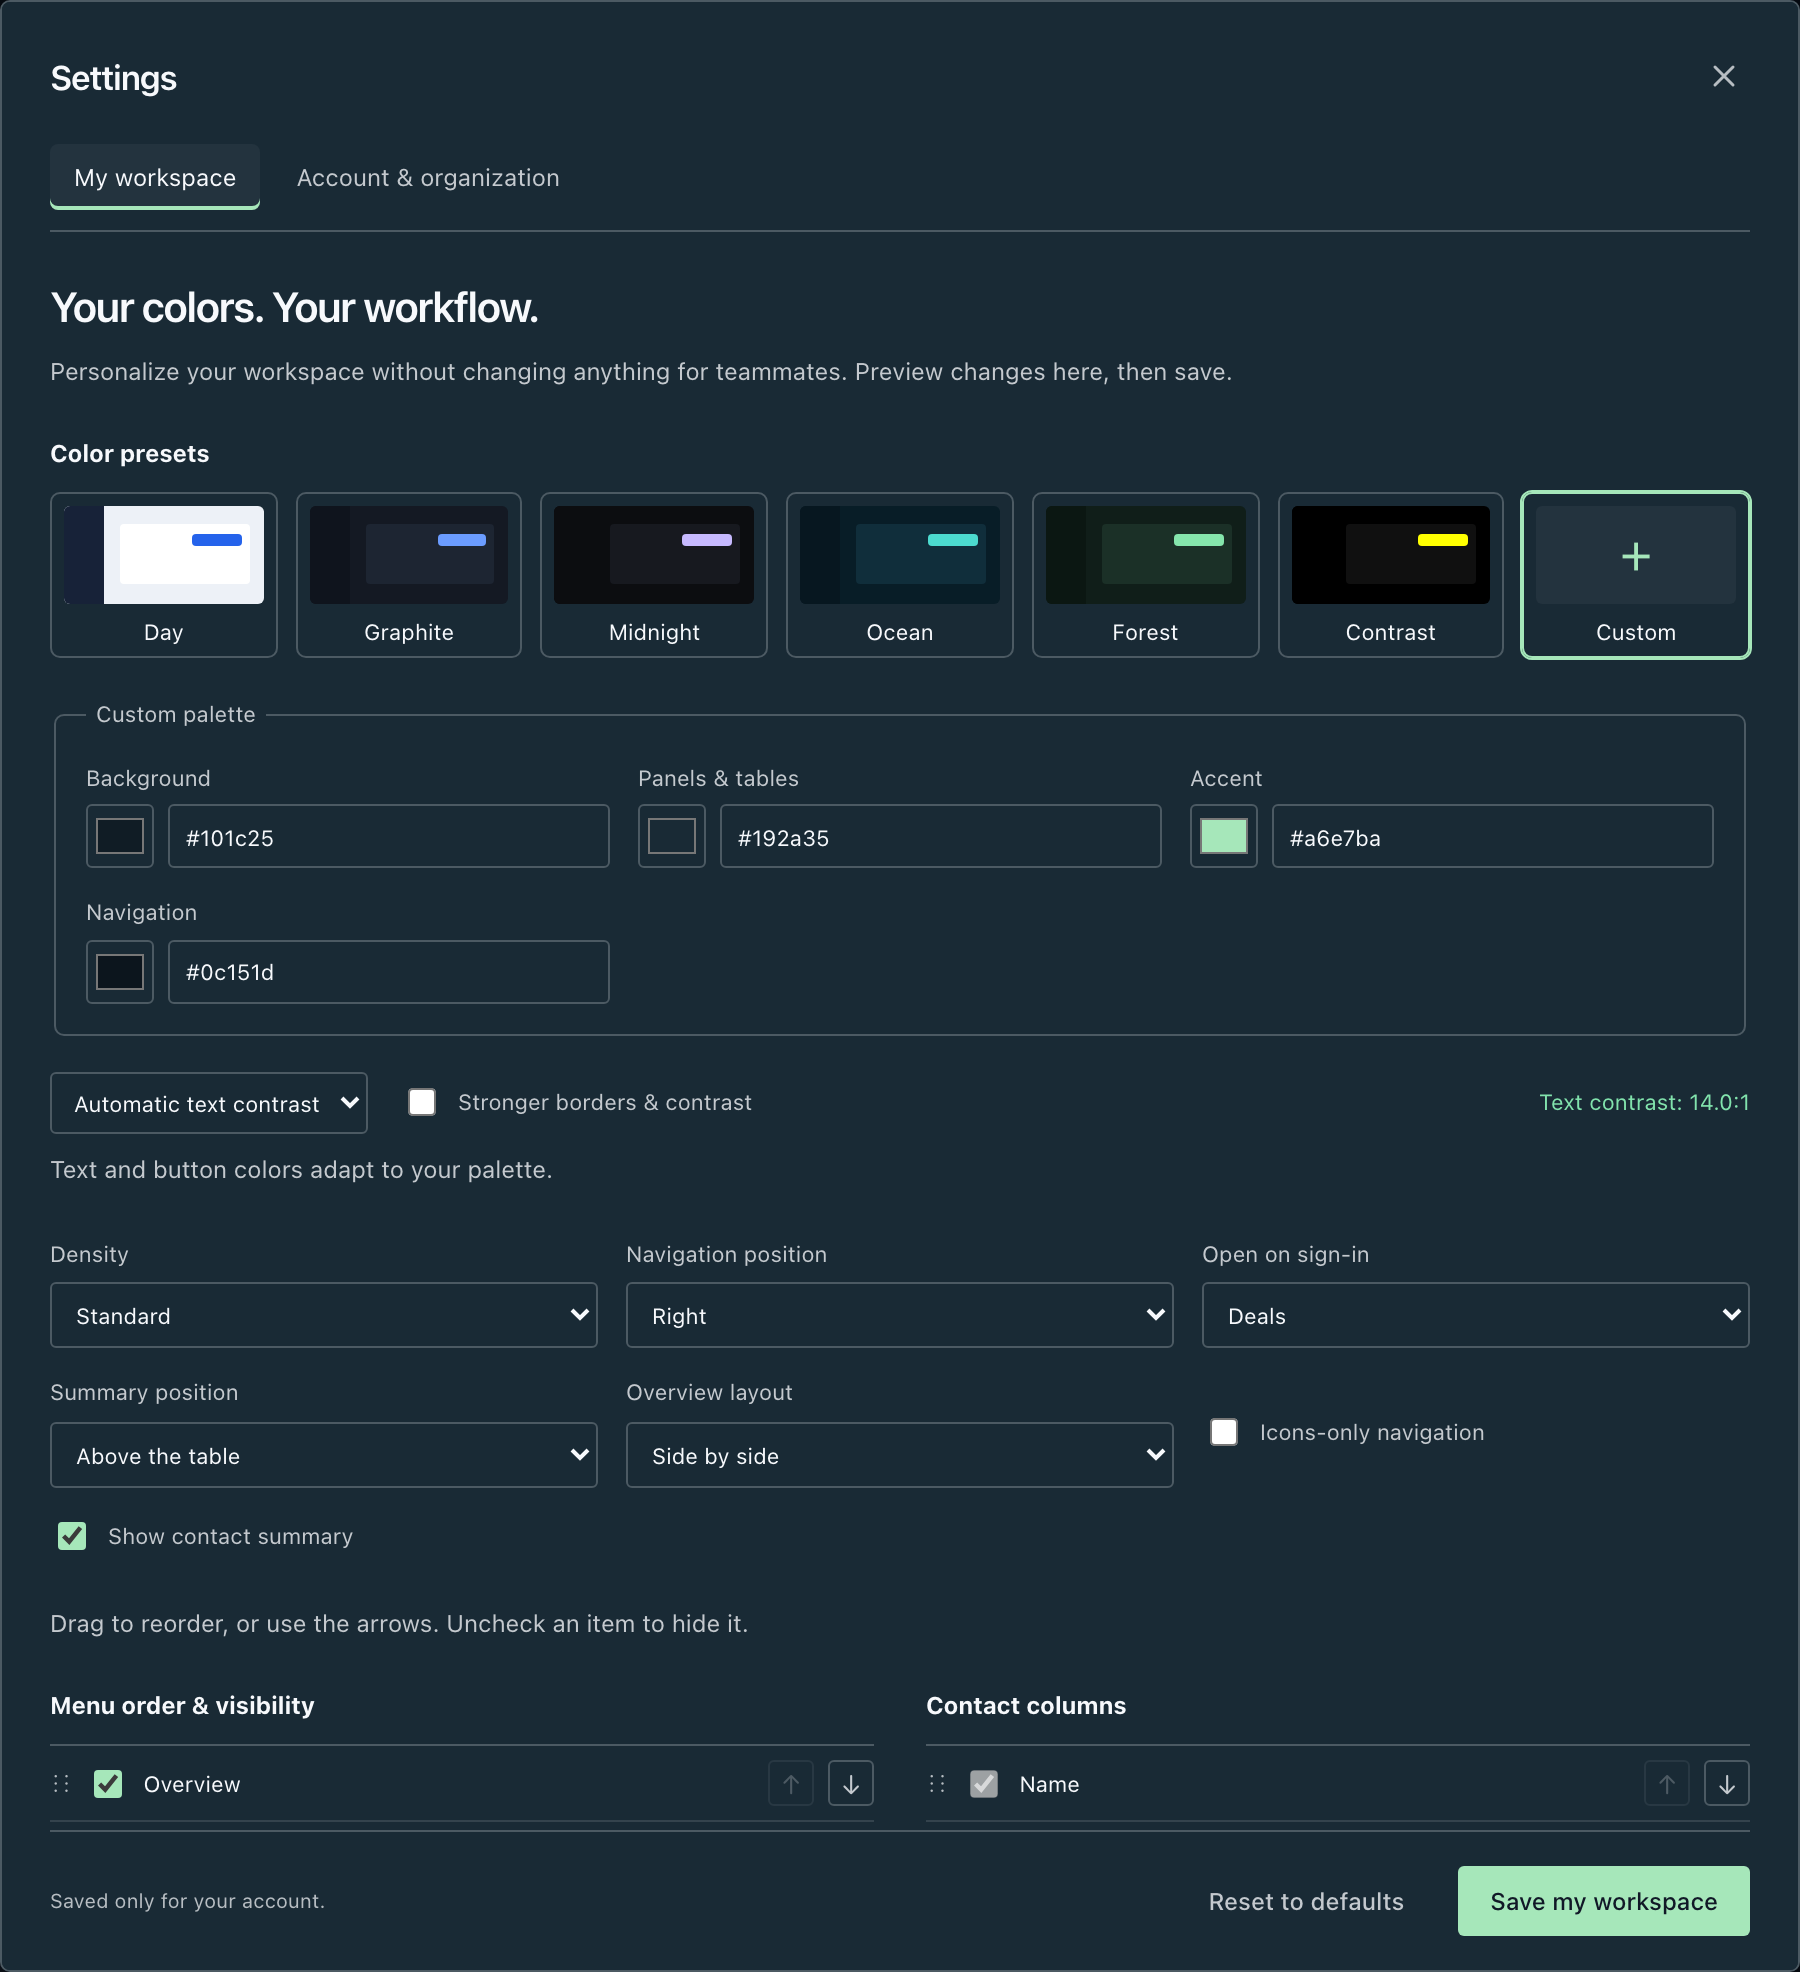Click the up arrow for Name column

[1666, 1783]
